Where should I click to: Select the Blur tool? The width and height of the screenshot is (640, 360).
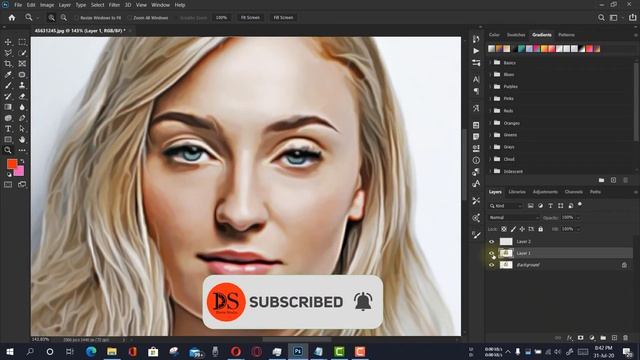(x=22, y=107)
